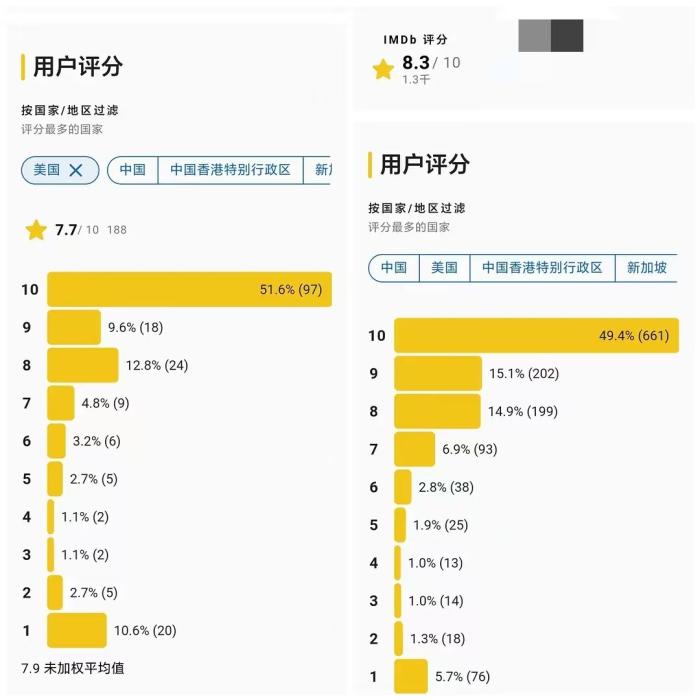Image resolution: width=700 pixels, height=700 pixels.
Task: Select 中国香港特别行政区 filter in left panel
Action: tap(230, 170)
